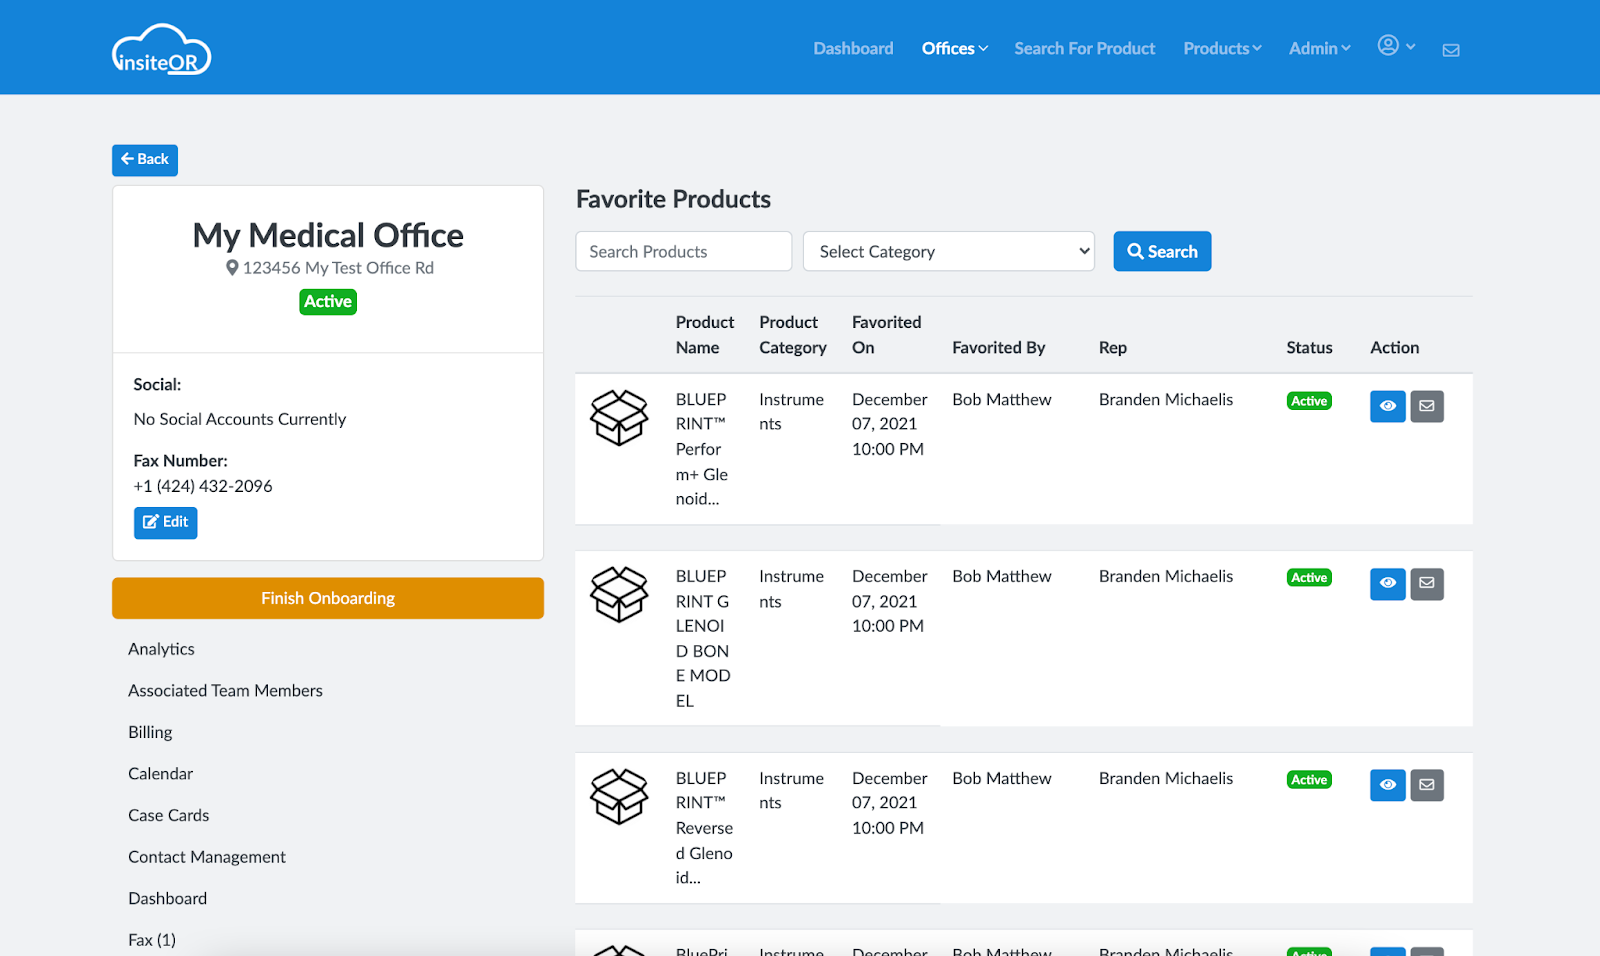The image size is (1600, 956).
Task: Open the Select Category dropdown
Action: click(x=948, y=251)
